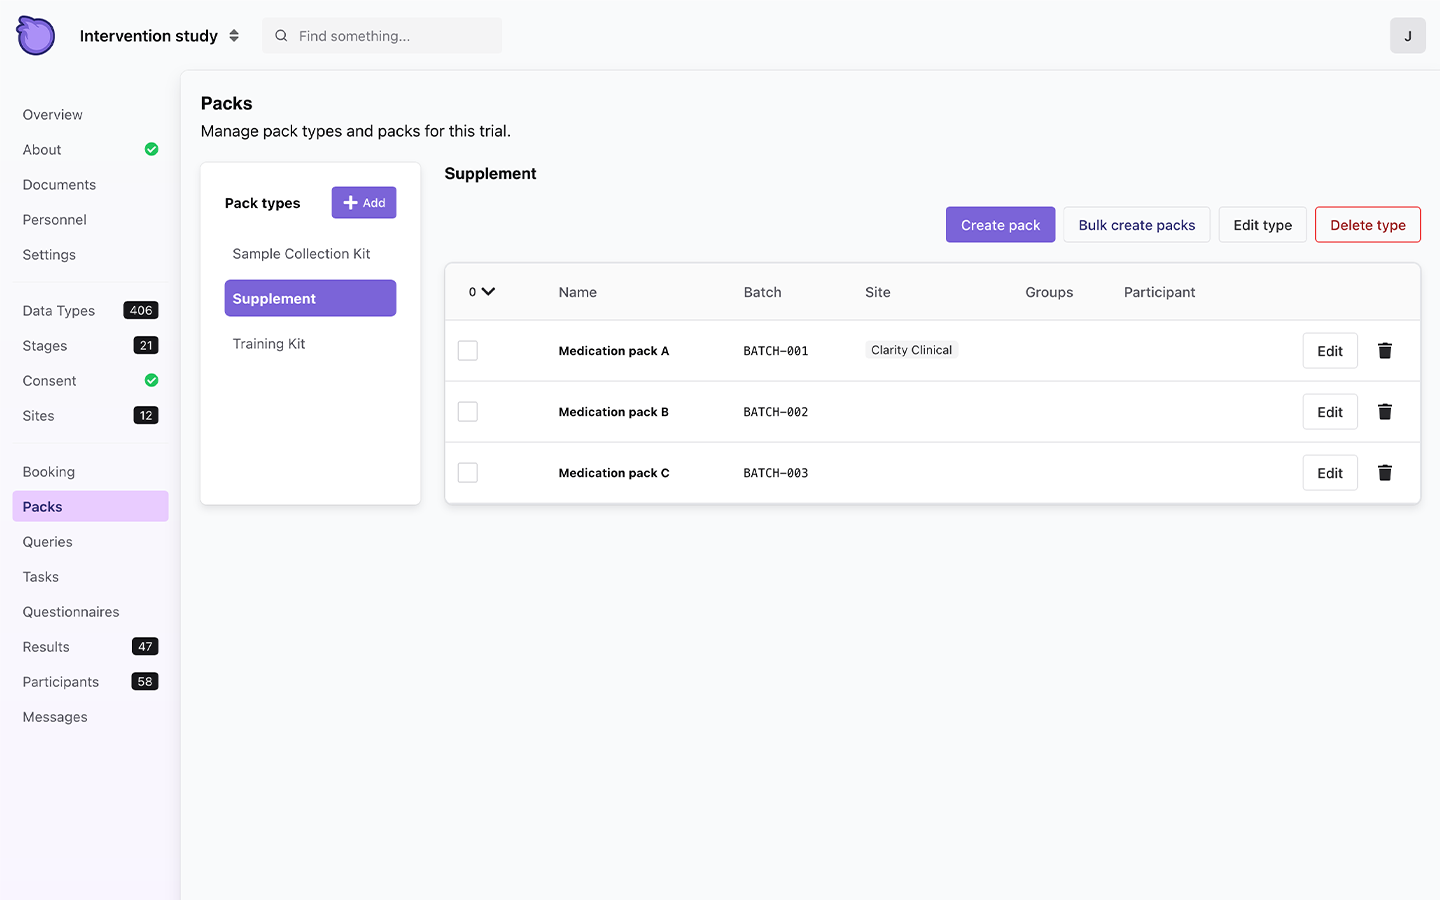Delete Medication pack B with trash icon
Viewport: 1440px width, 900px height.
1385,411
